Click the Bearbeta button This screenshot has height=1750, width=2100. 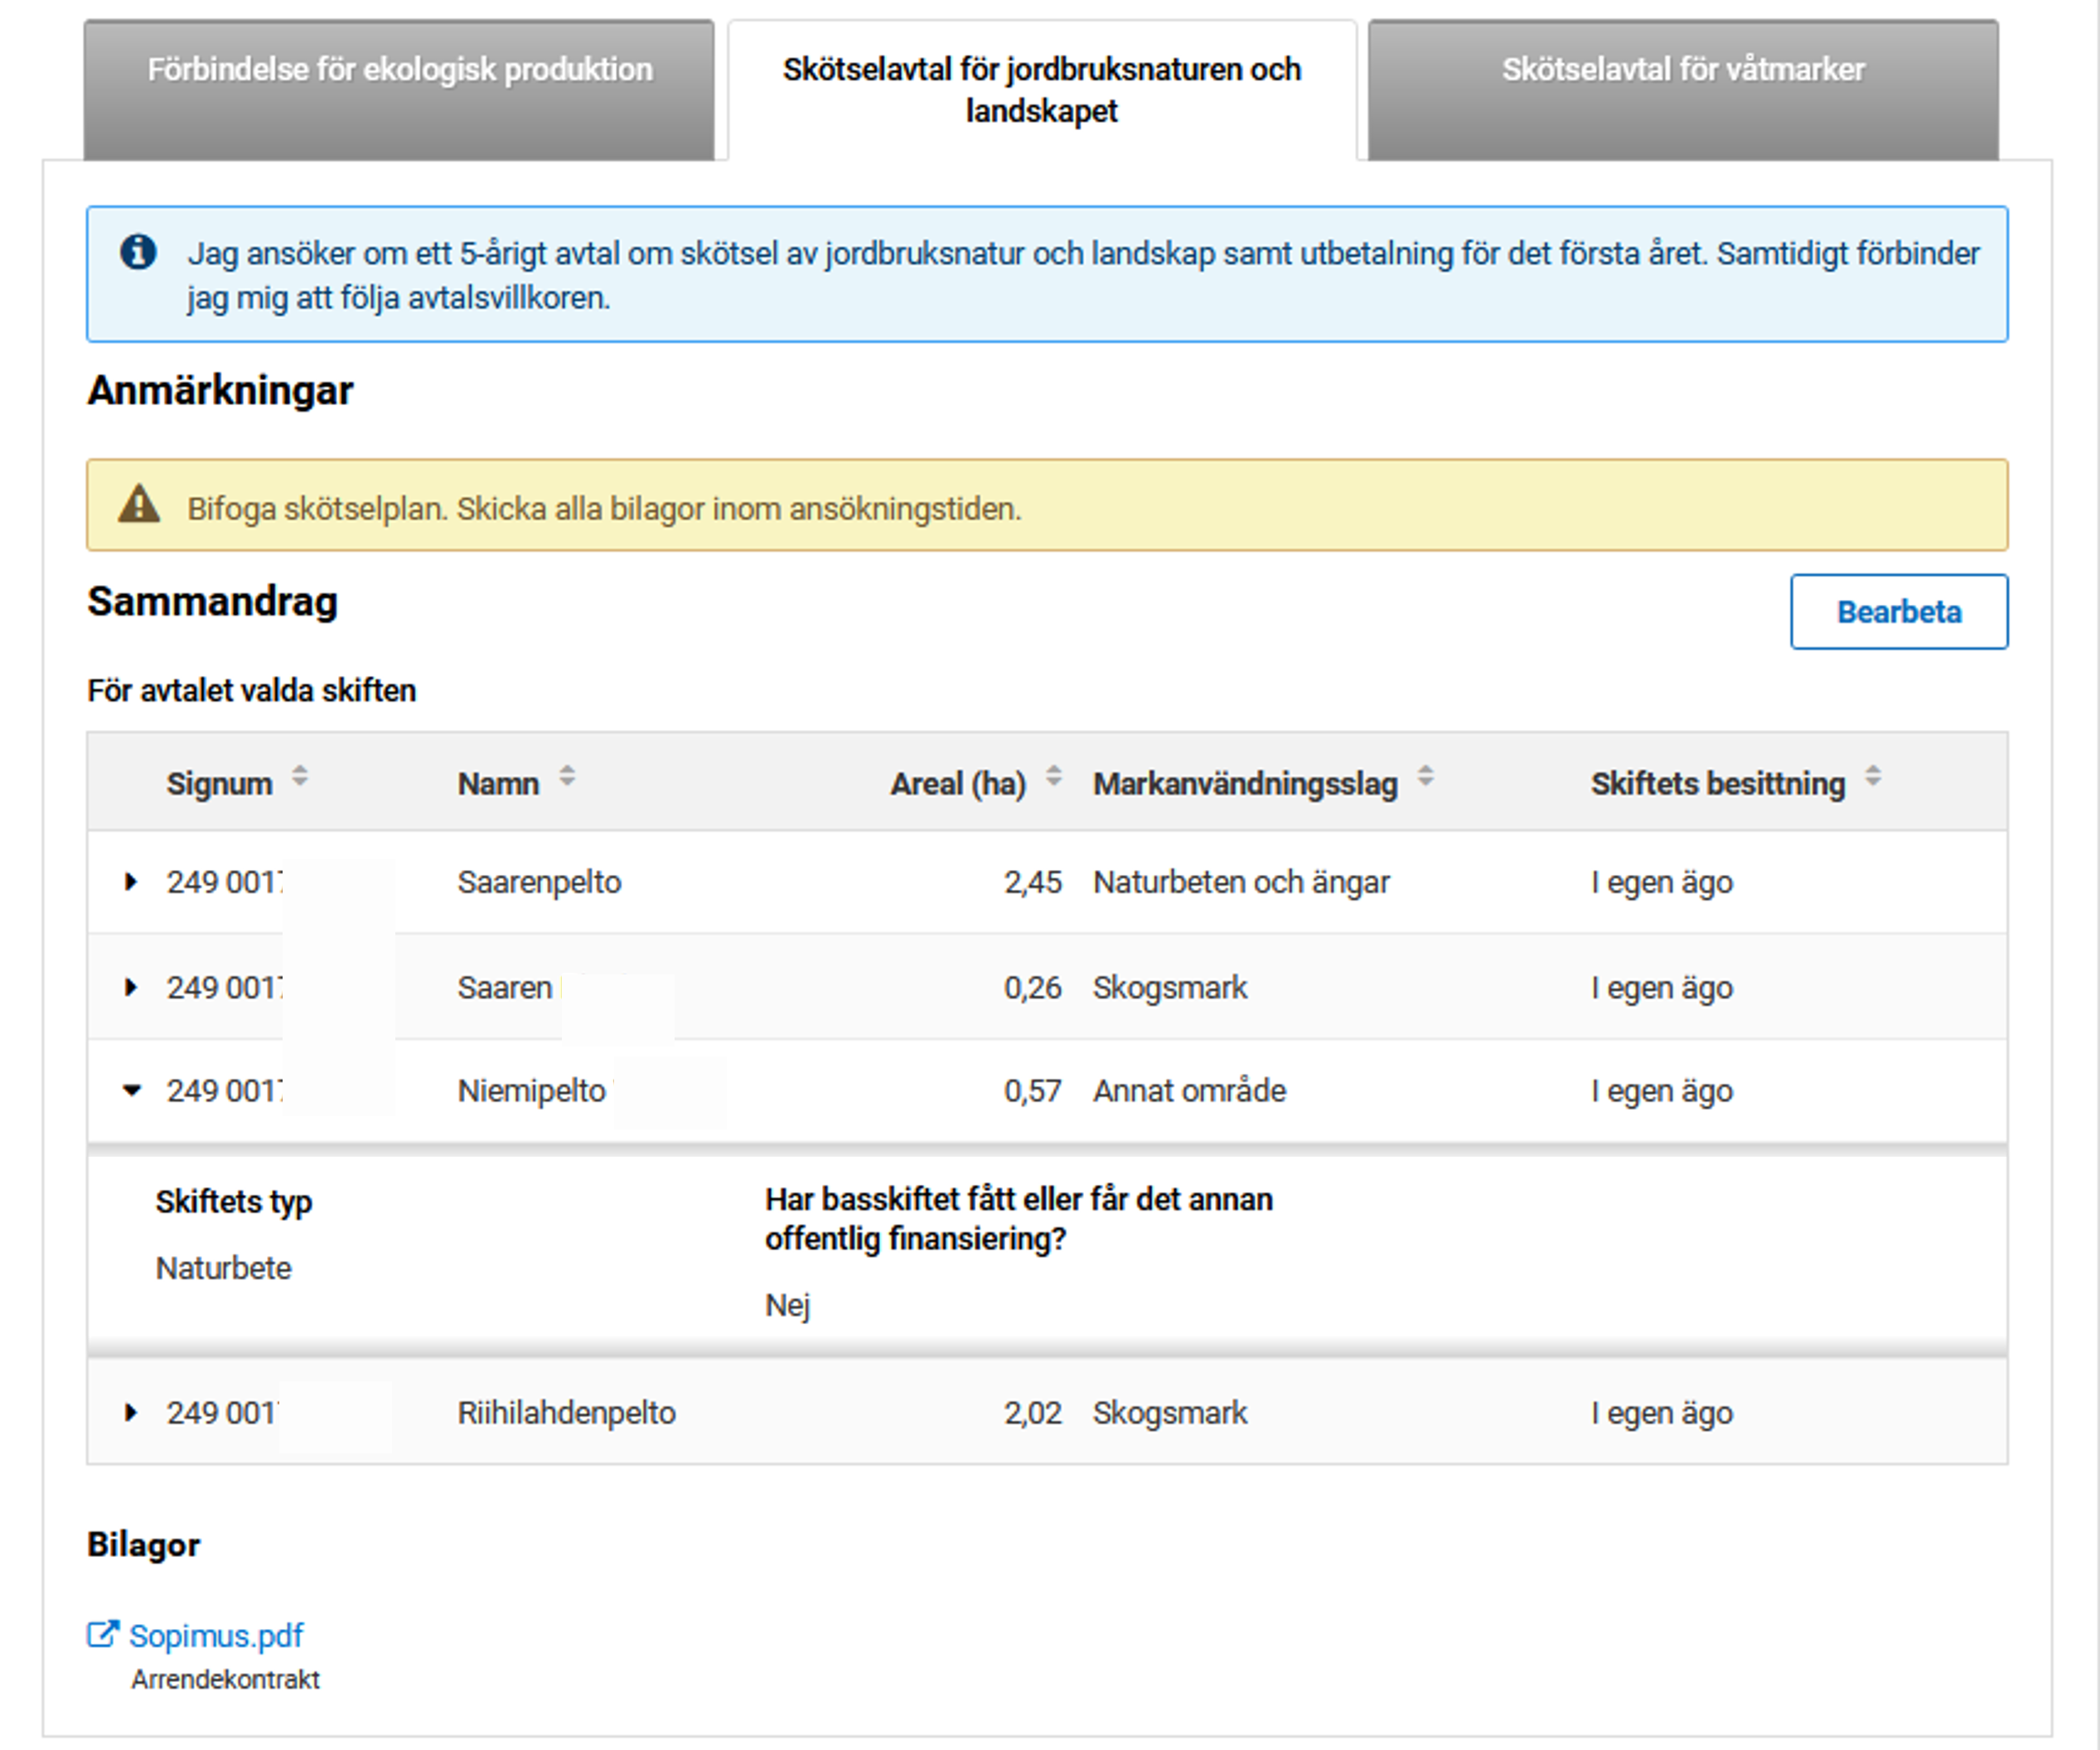1898,611
